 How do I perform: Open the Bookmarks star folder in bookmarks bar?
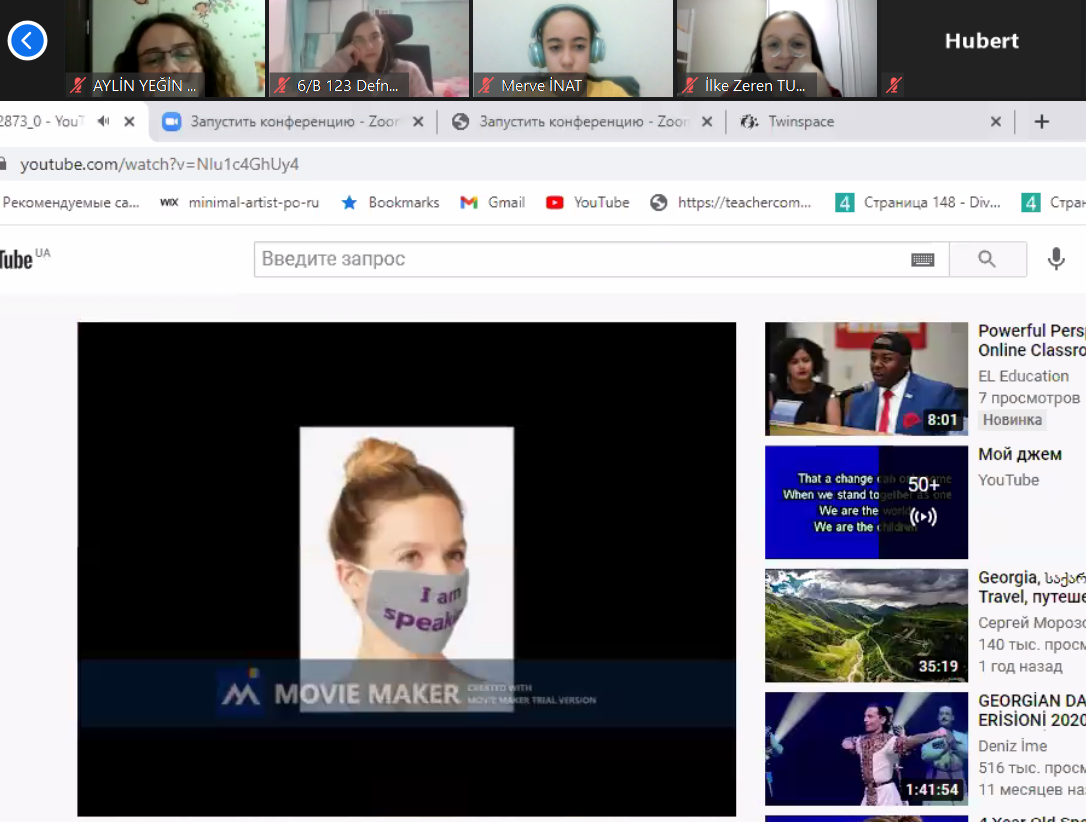391,202
